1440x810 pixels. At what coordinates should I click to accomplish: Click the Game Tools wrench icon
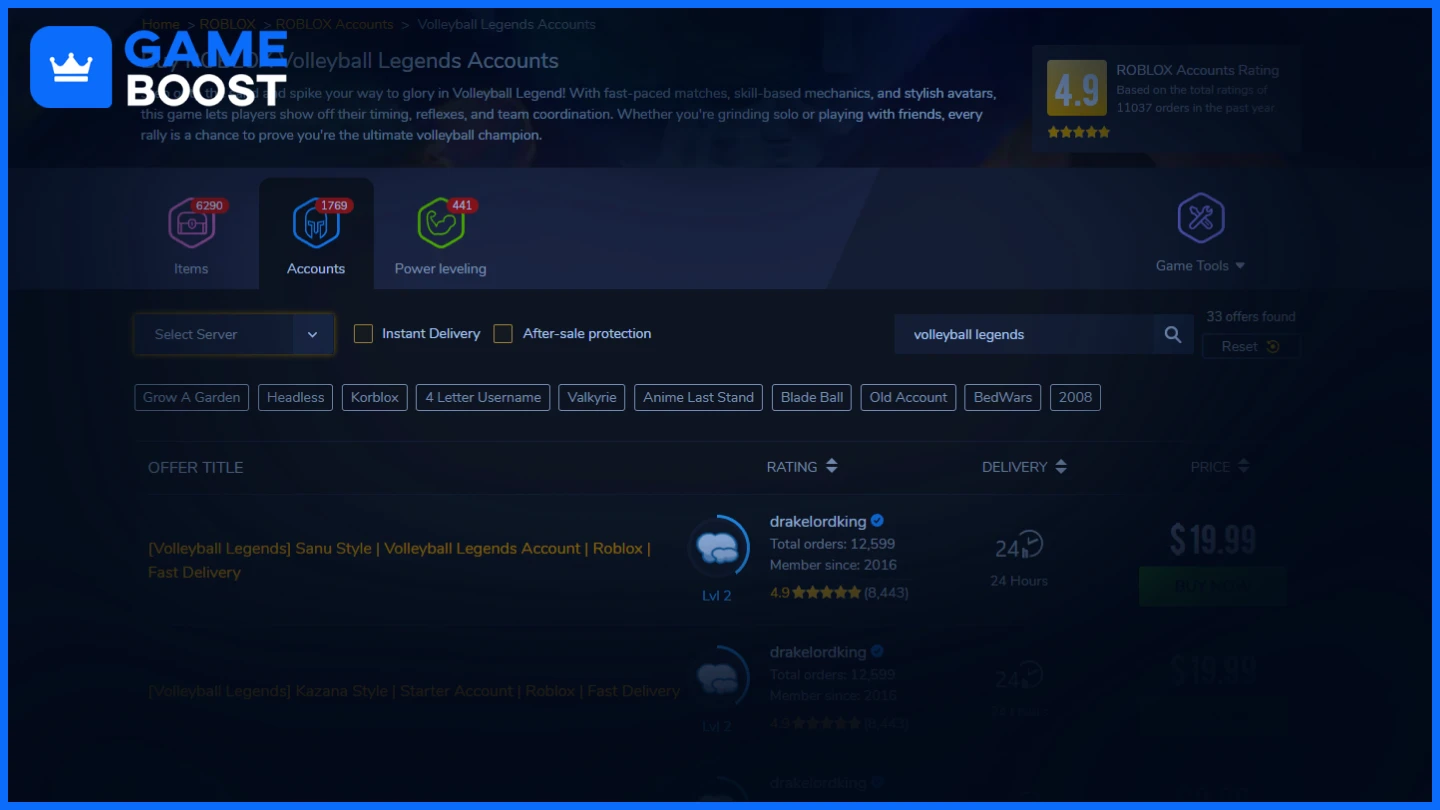1201,218
